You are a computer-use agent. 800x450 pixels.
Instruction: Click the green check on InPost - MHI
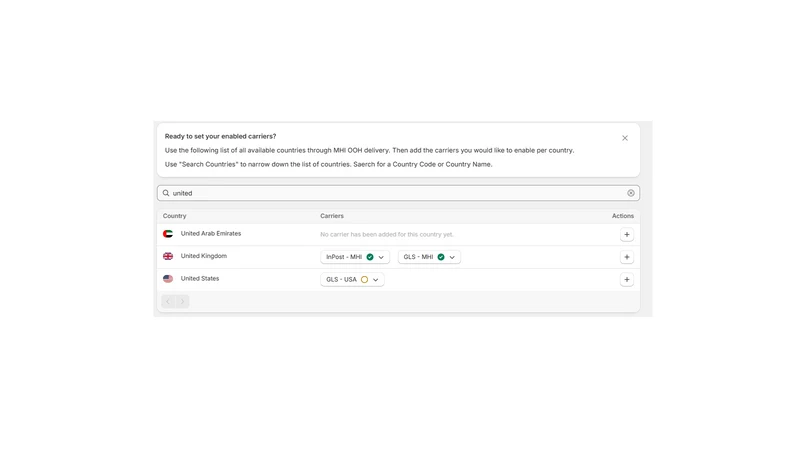tap(370, 257)
